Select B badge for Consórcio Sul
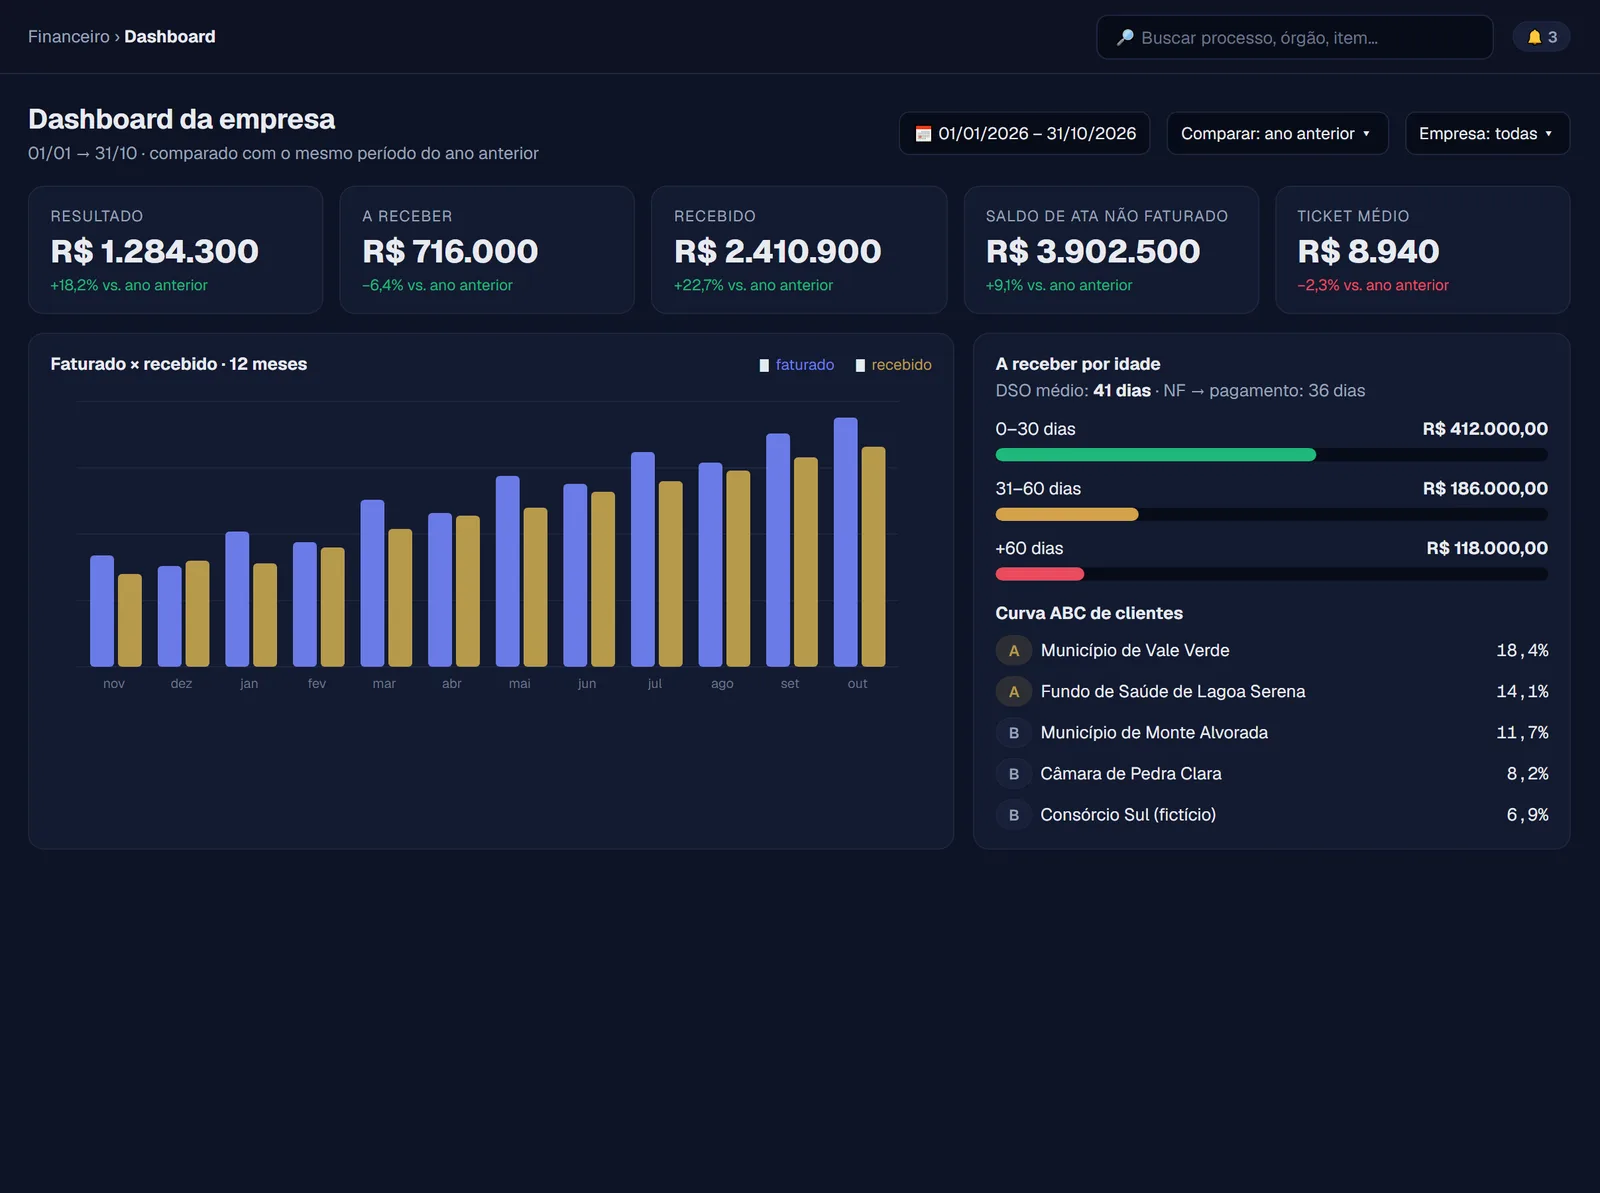This screenshot has width=1600, height=1193. click(x=1013, y=814)
